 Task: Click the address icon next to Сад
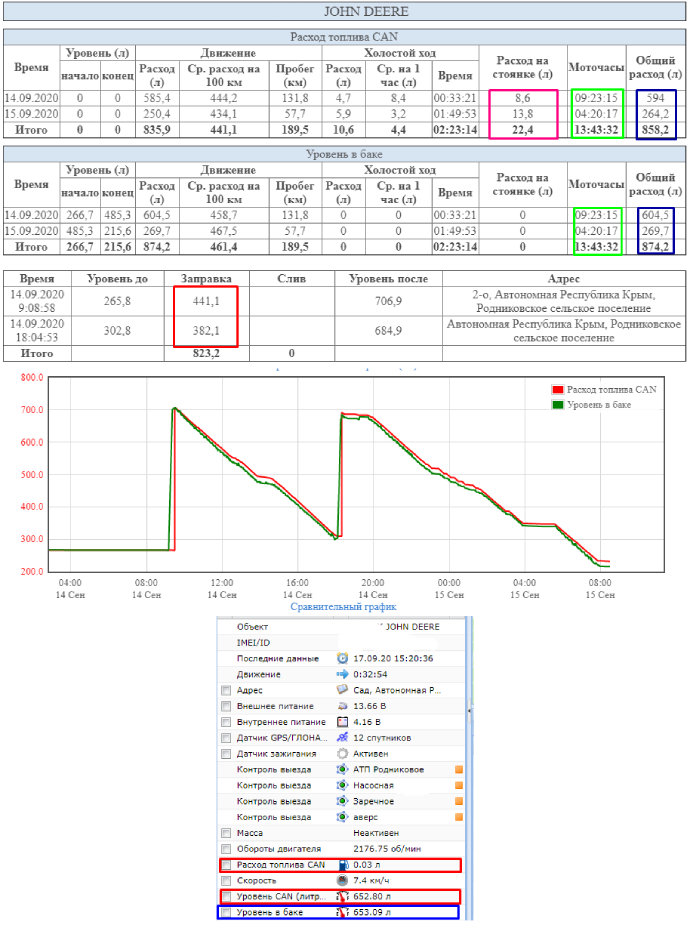(x=342, y=691)
